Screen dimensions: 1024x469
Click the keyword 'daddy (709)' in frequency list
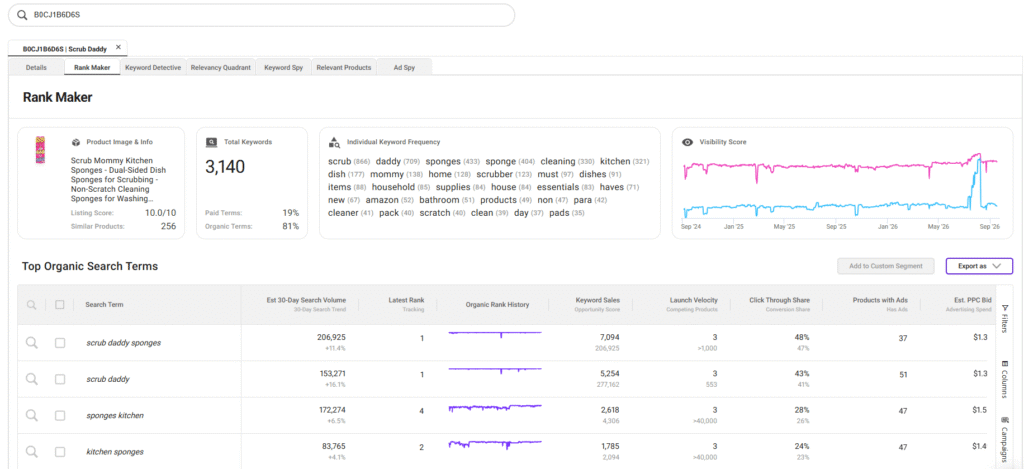click(x=398, y=161)
